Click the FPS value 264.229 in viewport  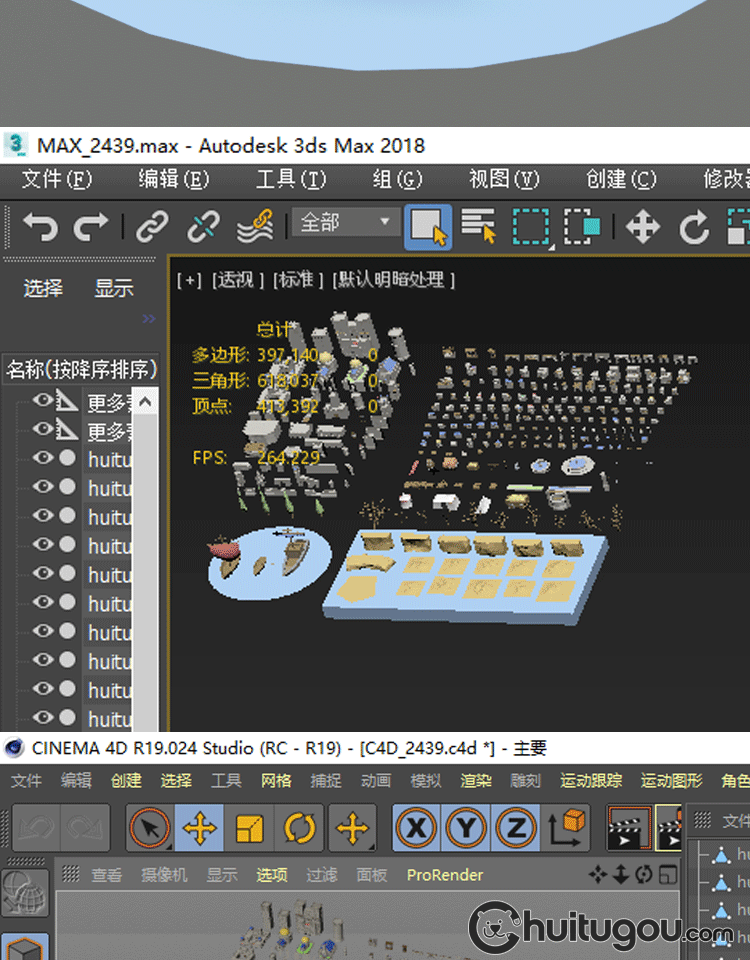[x=288, y=457]
